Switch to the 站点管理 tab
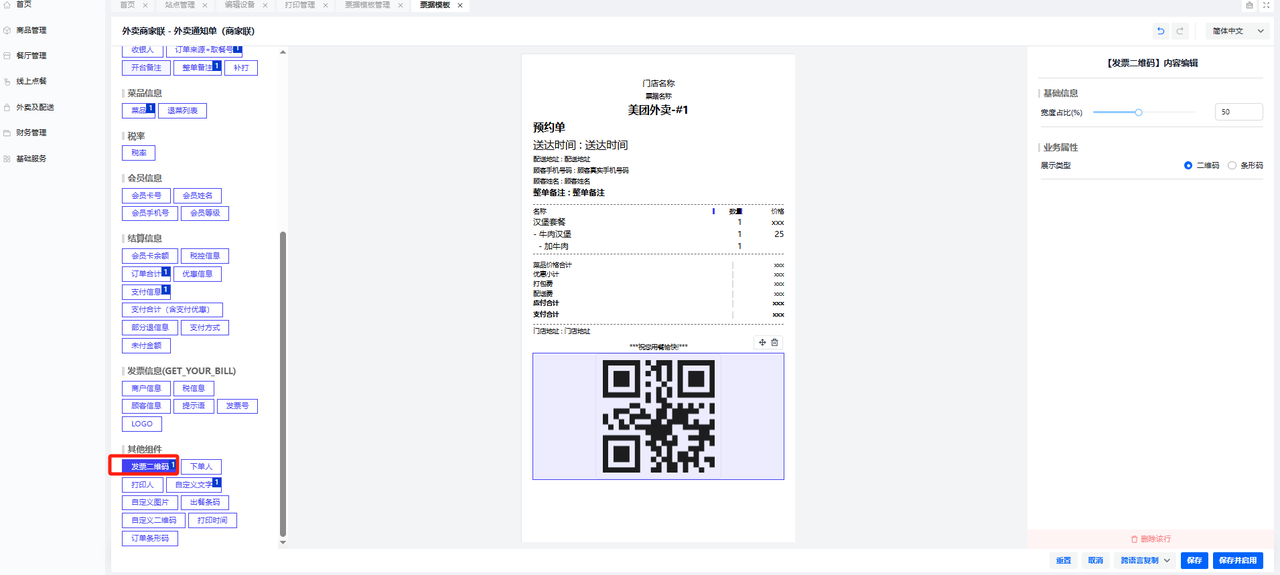The image size is (1280, 575). (x=180, y=5)
